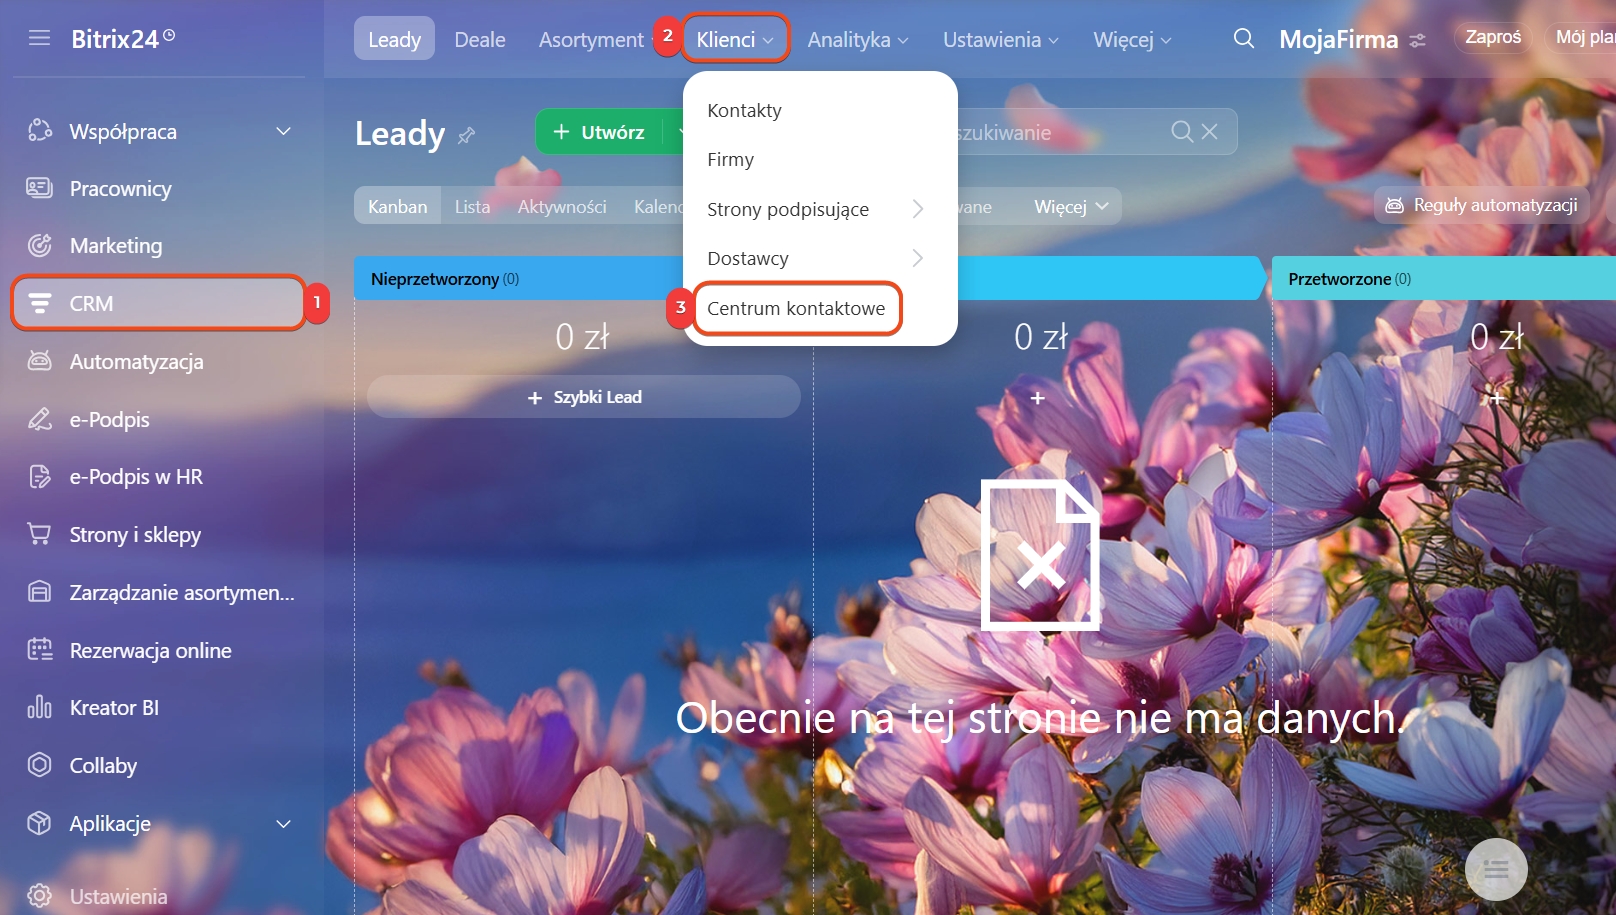Click the settings sliders icon beside MojaFirma
The width and height of the screenshot is (1616, 915).
1417,41
